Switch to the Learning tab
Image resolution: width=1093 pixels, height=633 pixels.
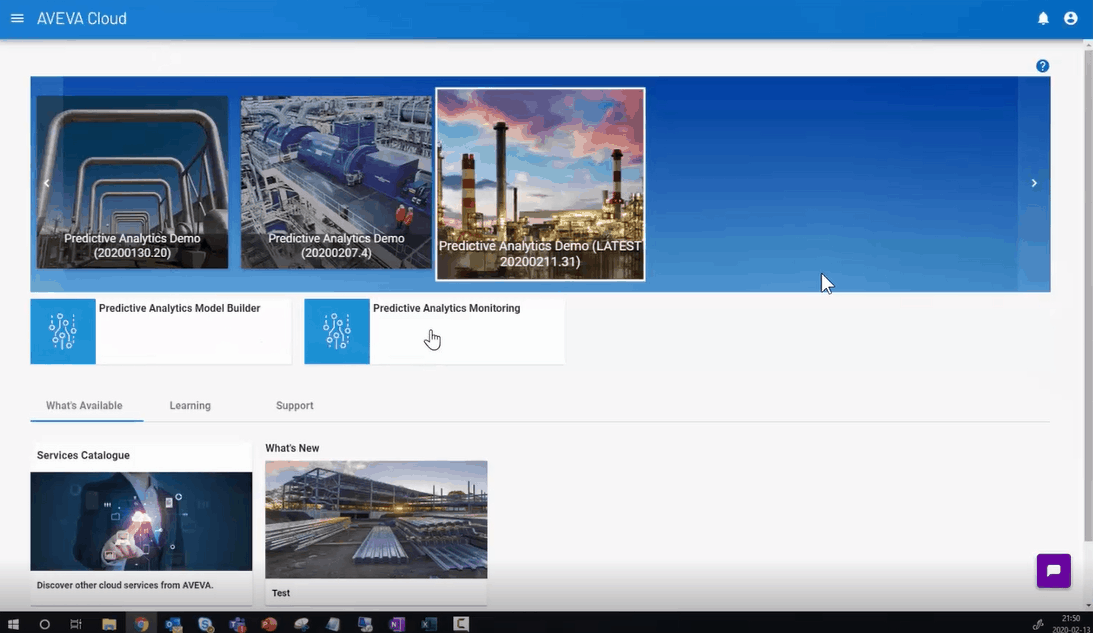(x=190, y=406)
